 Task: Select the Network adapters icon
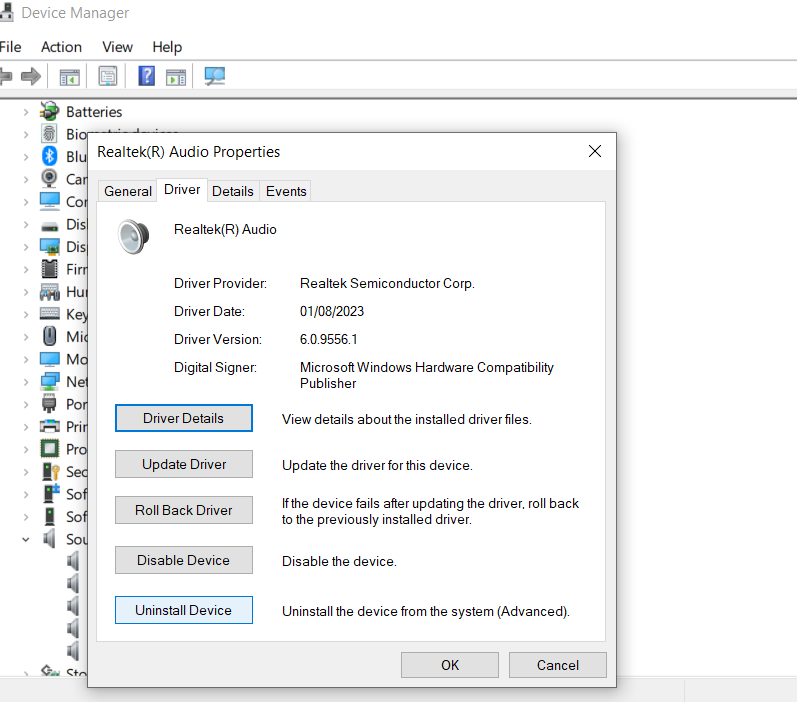click(49, 381)
